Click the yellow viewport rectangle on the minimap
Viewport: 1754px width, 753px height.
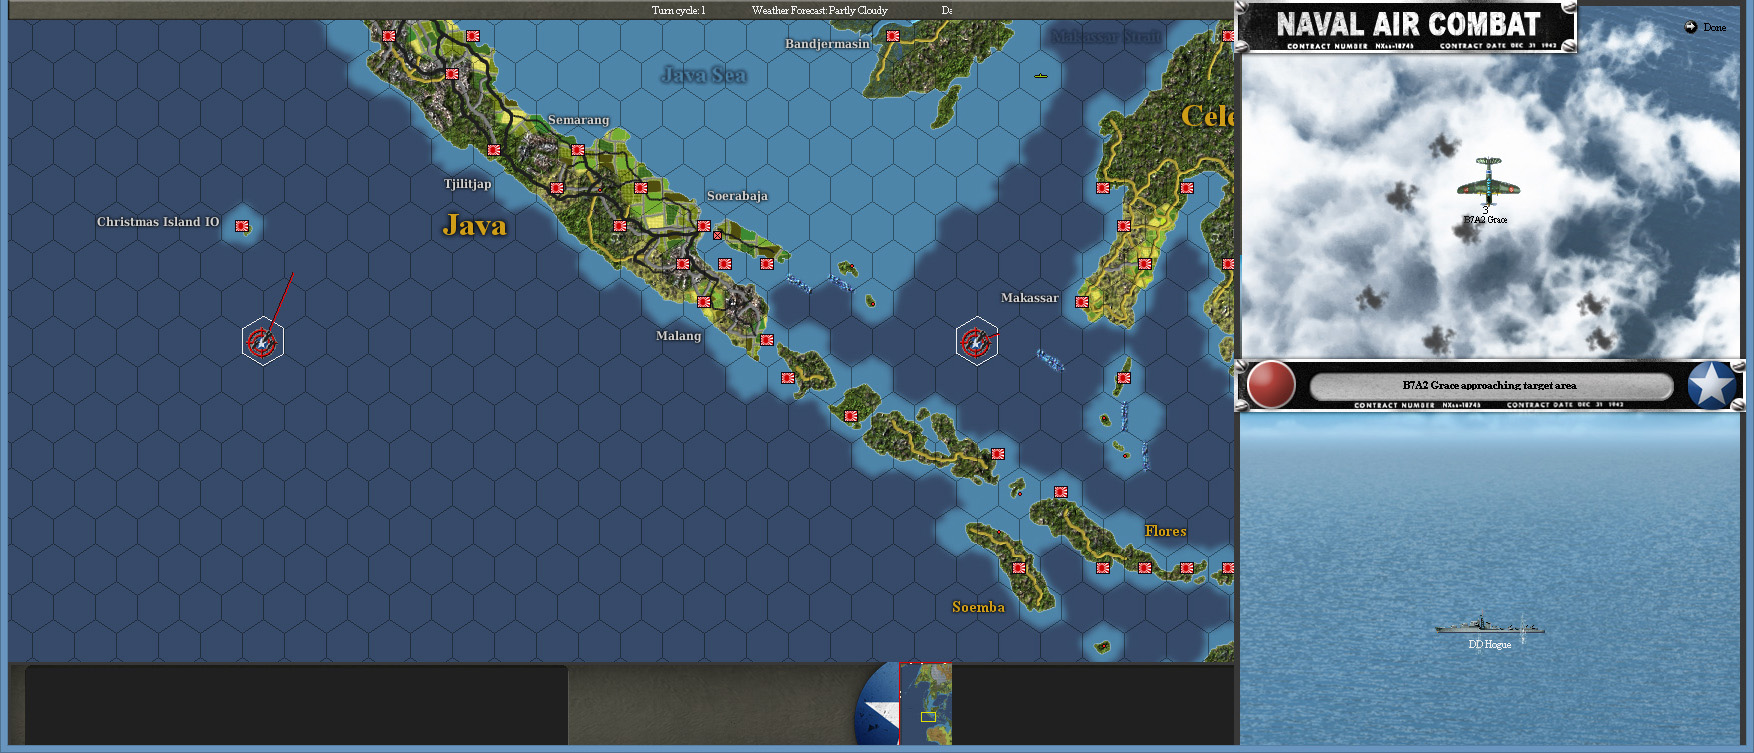tap(928, 716)
